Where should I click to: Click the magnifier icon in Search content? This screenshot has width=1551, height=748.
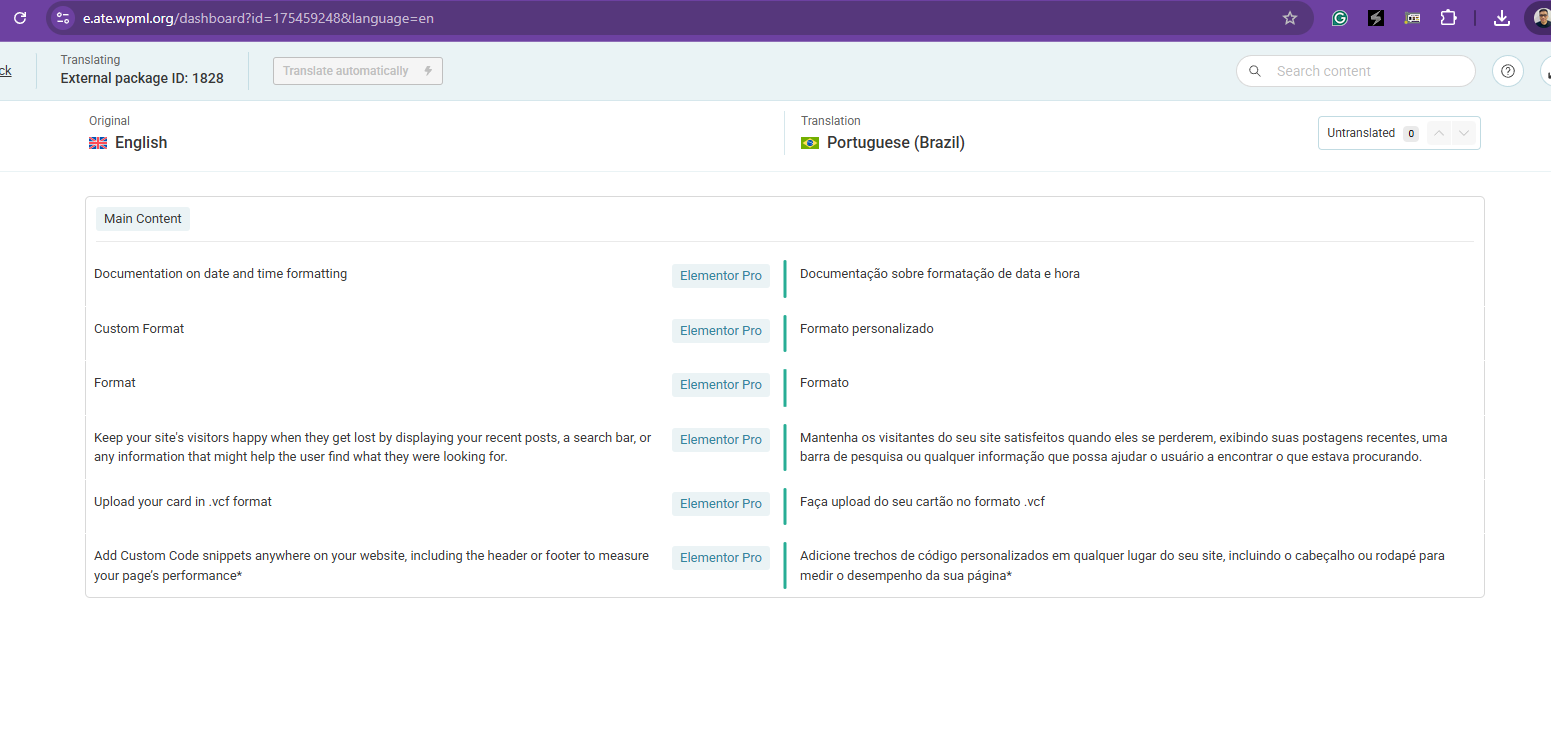coord(1255,71)
